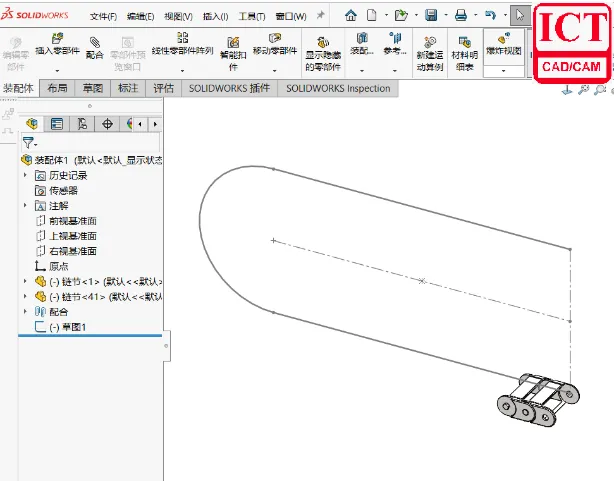Select the 上视基准面 top plane
The height and width of the screenshot is (481, 614).
click(x=66, y=236)
